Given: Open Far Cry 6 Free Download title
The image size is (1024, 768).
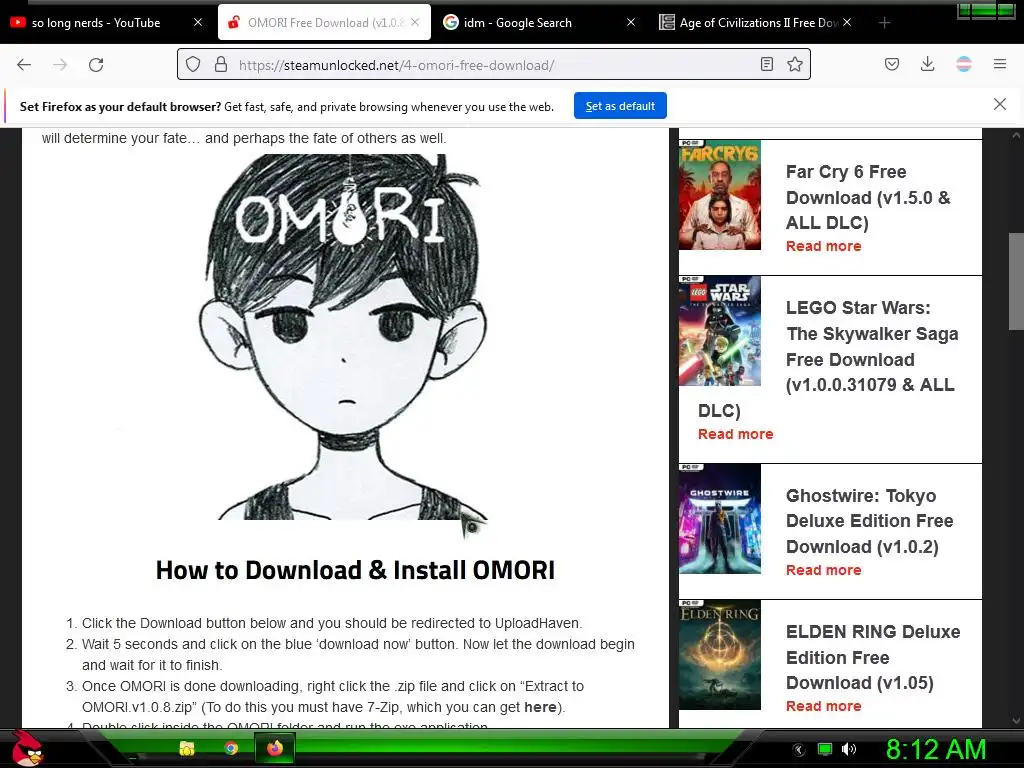Looking at the screenshot, I should (867, 197).
